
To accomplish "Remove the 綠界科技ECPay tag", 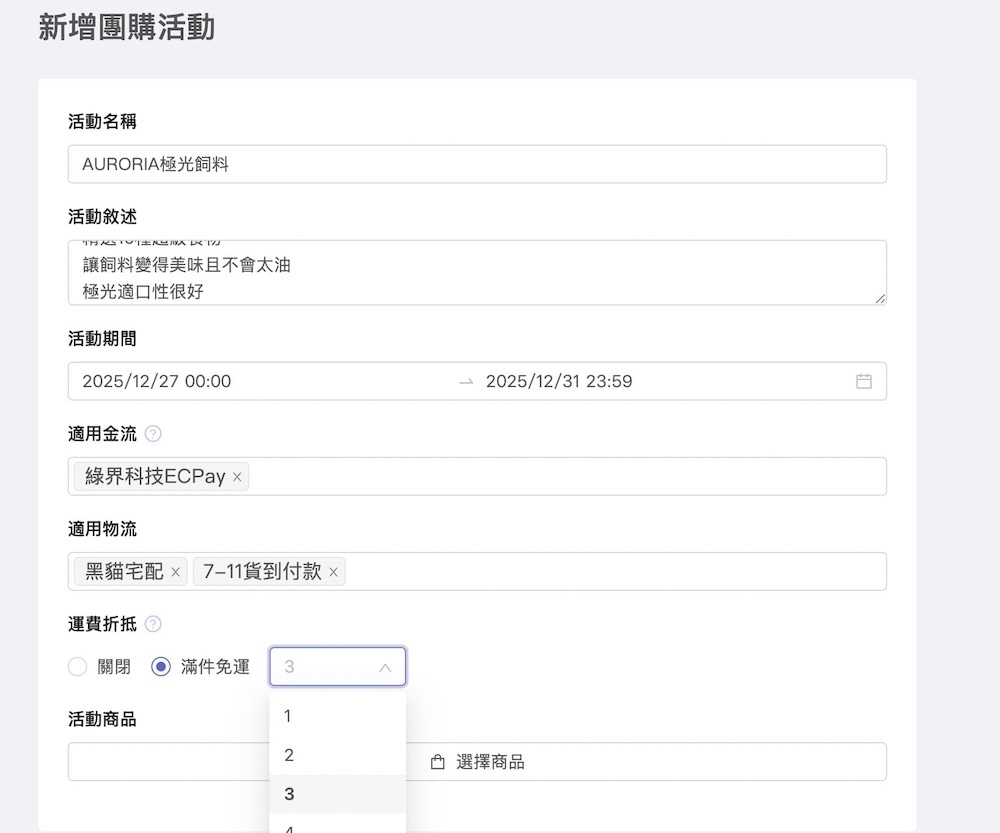I will pos(237,477).
